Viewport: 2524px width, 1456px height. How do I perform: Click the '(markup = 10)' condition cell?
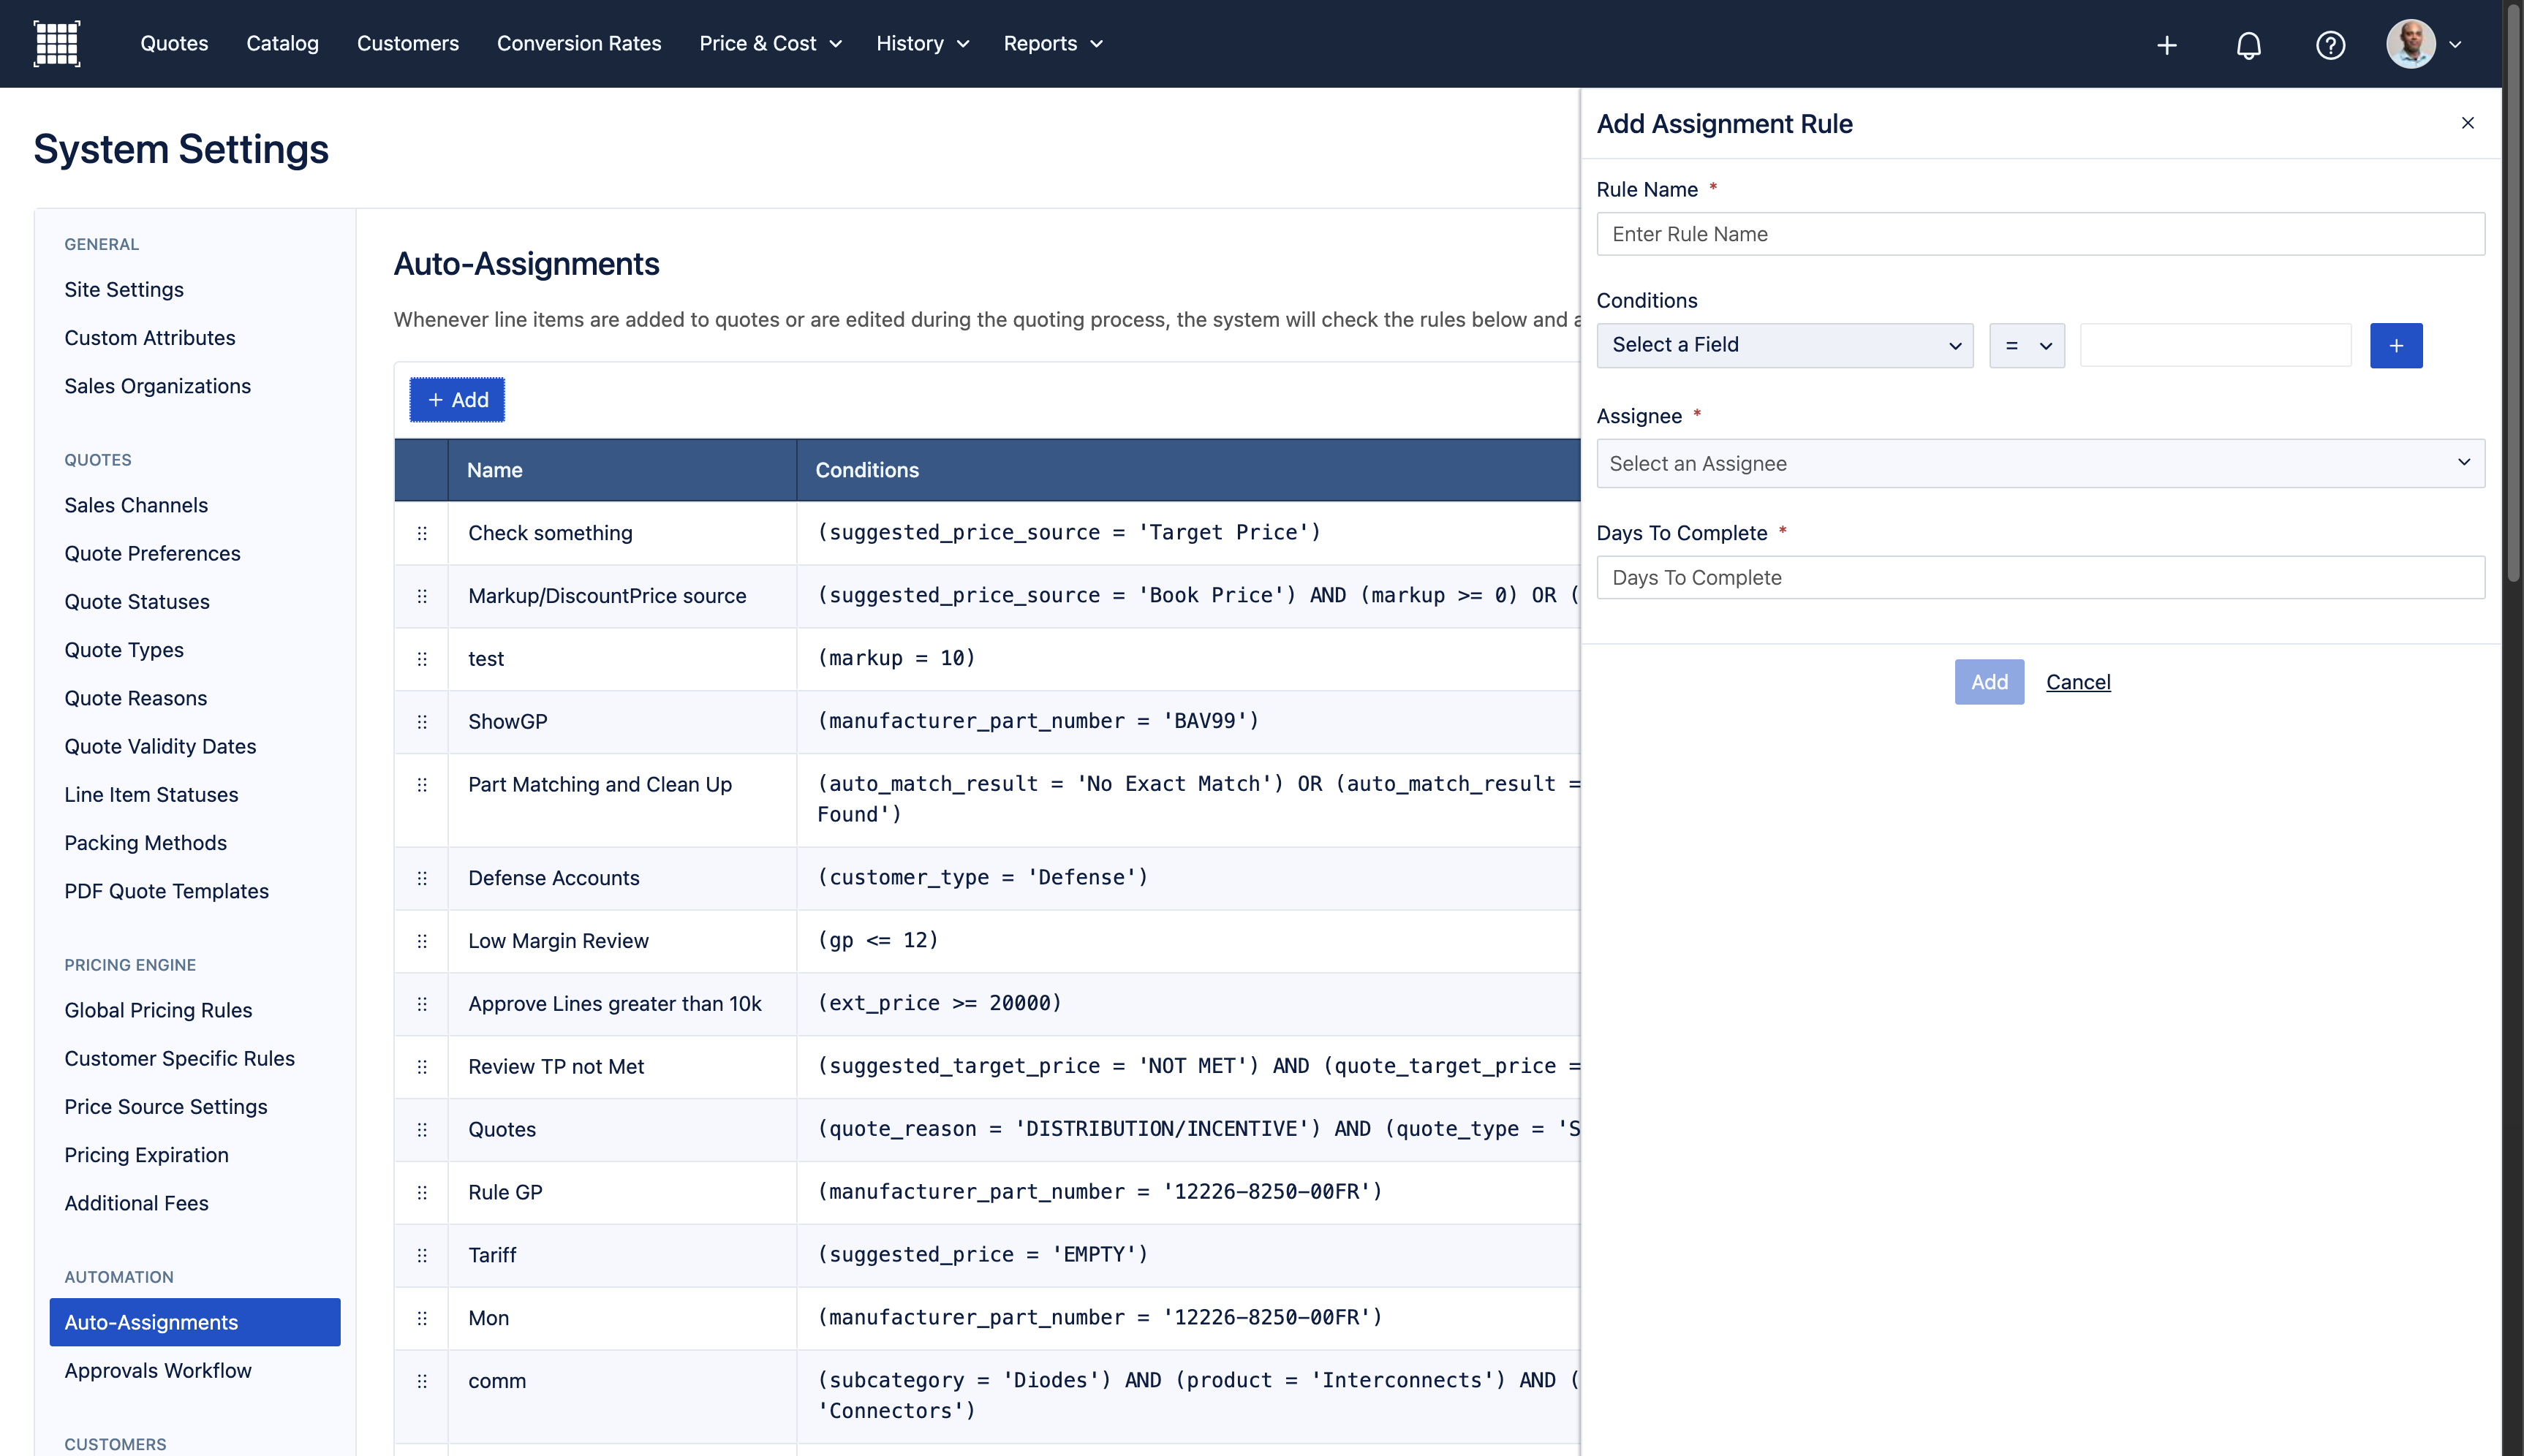pos(896,658)
